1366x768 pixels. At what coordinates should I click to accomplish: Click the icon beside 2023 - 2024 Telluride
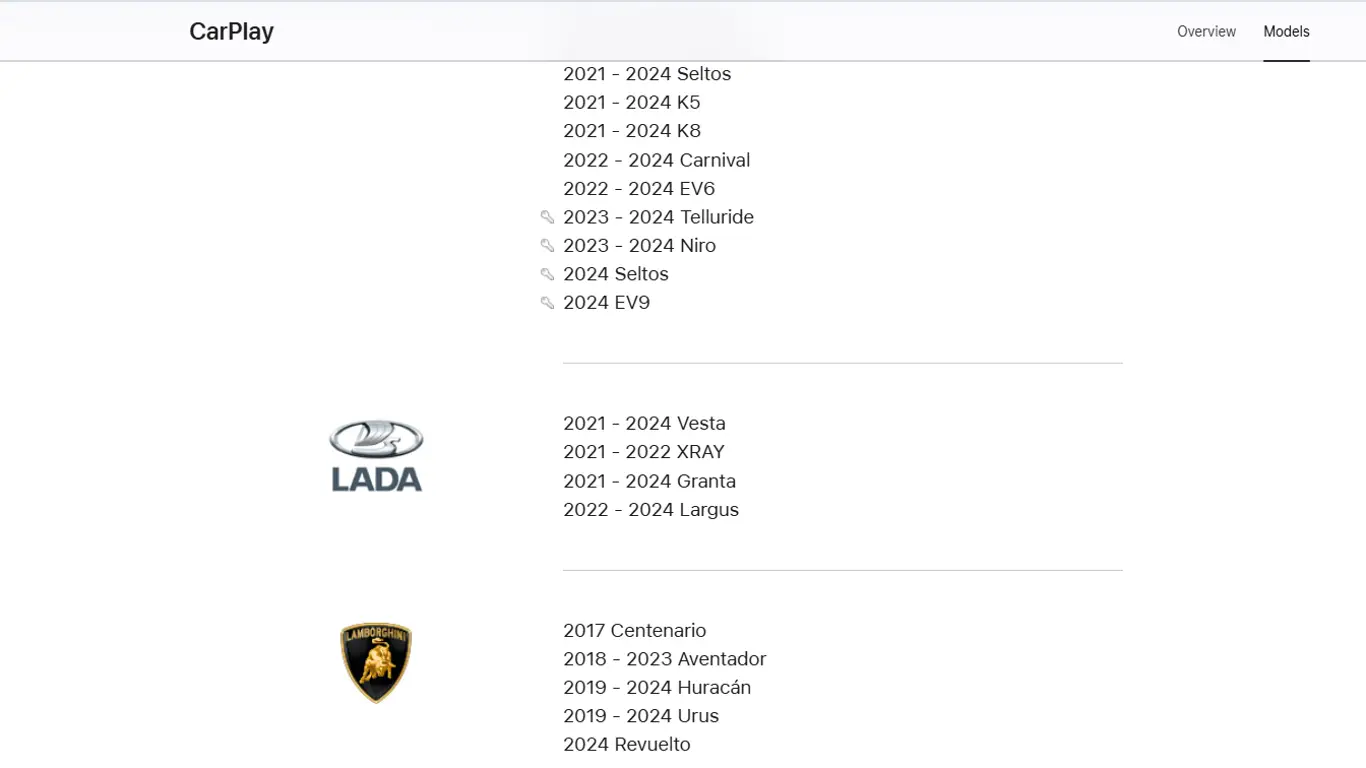pos(547,217)
